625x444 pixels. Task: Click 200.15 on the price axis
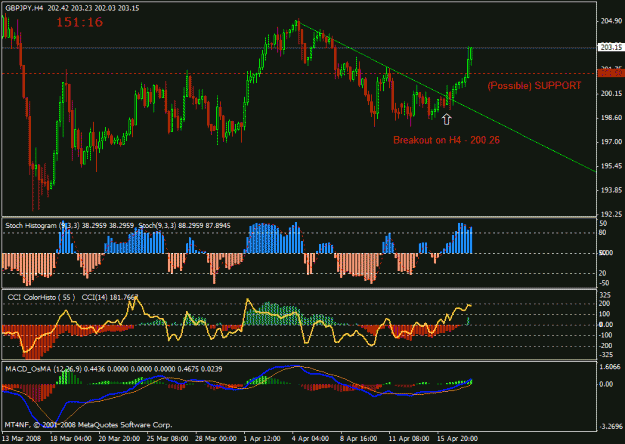(x=611, y=94)
